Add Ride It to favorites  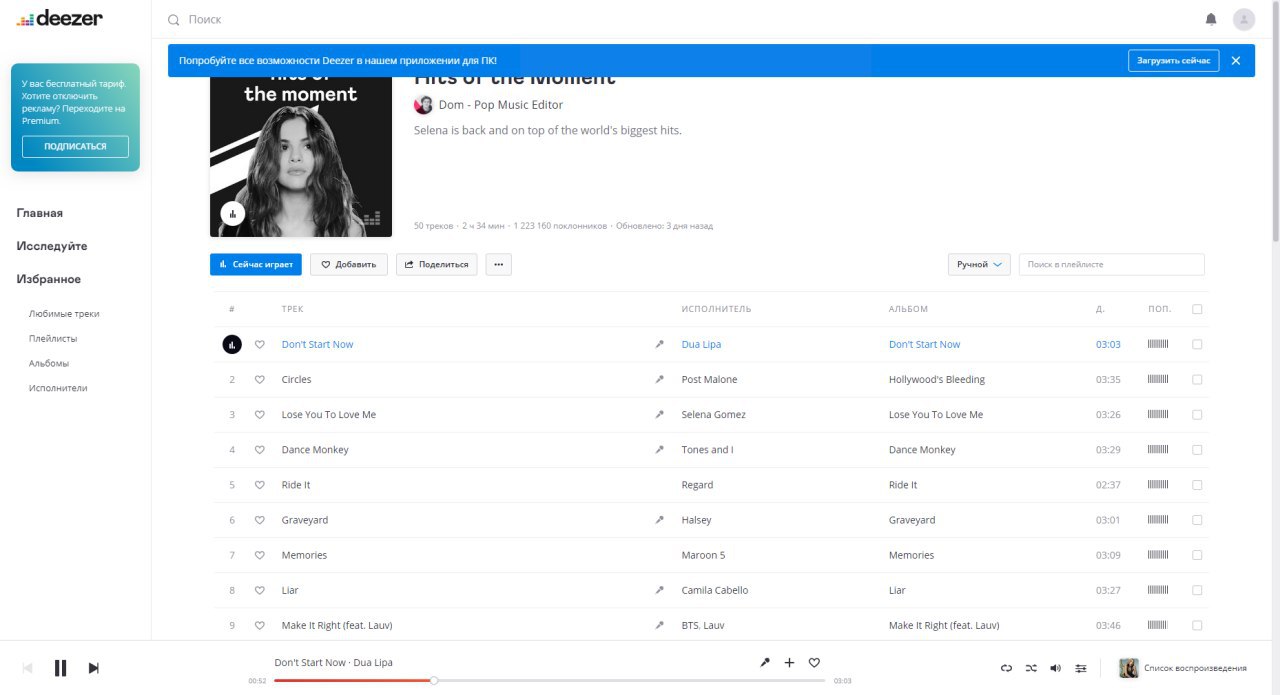pos(260,485)
